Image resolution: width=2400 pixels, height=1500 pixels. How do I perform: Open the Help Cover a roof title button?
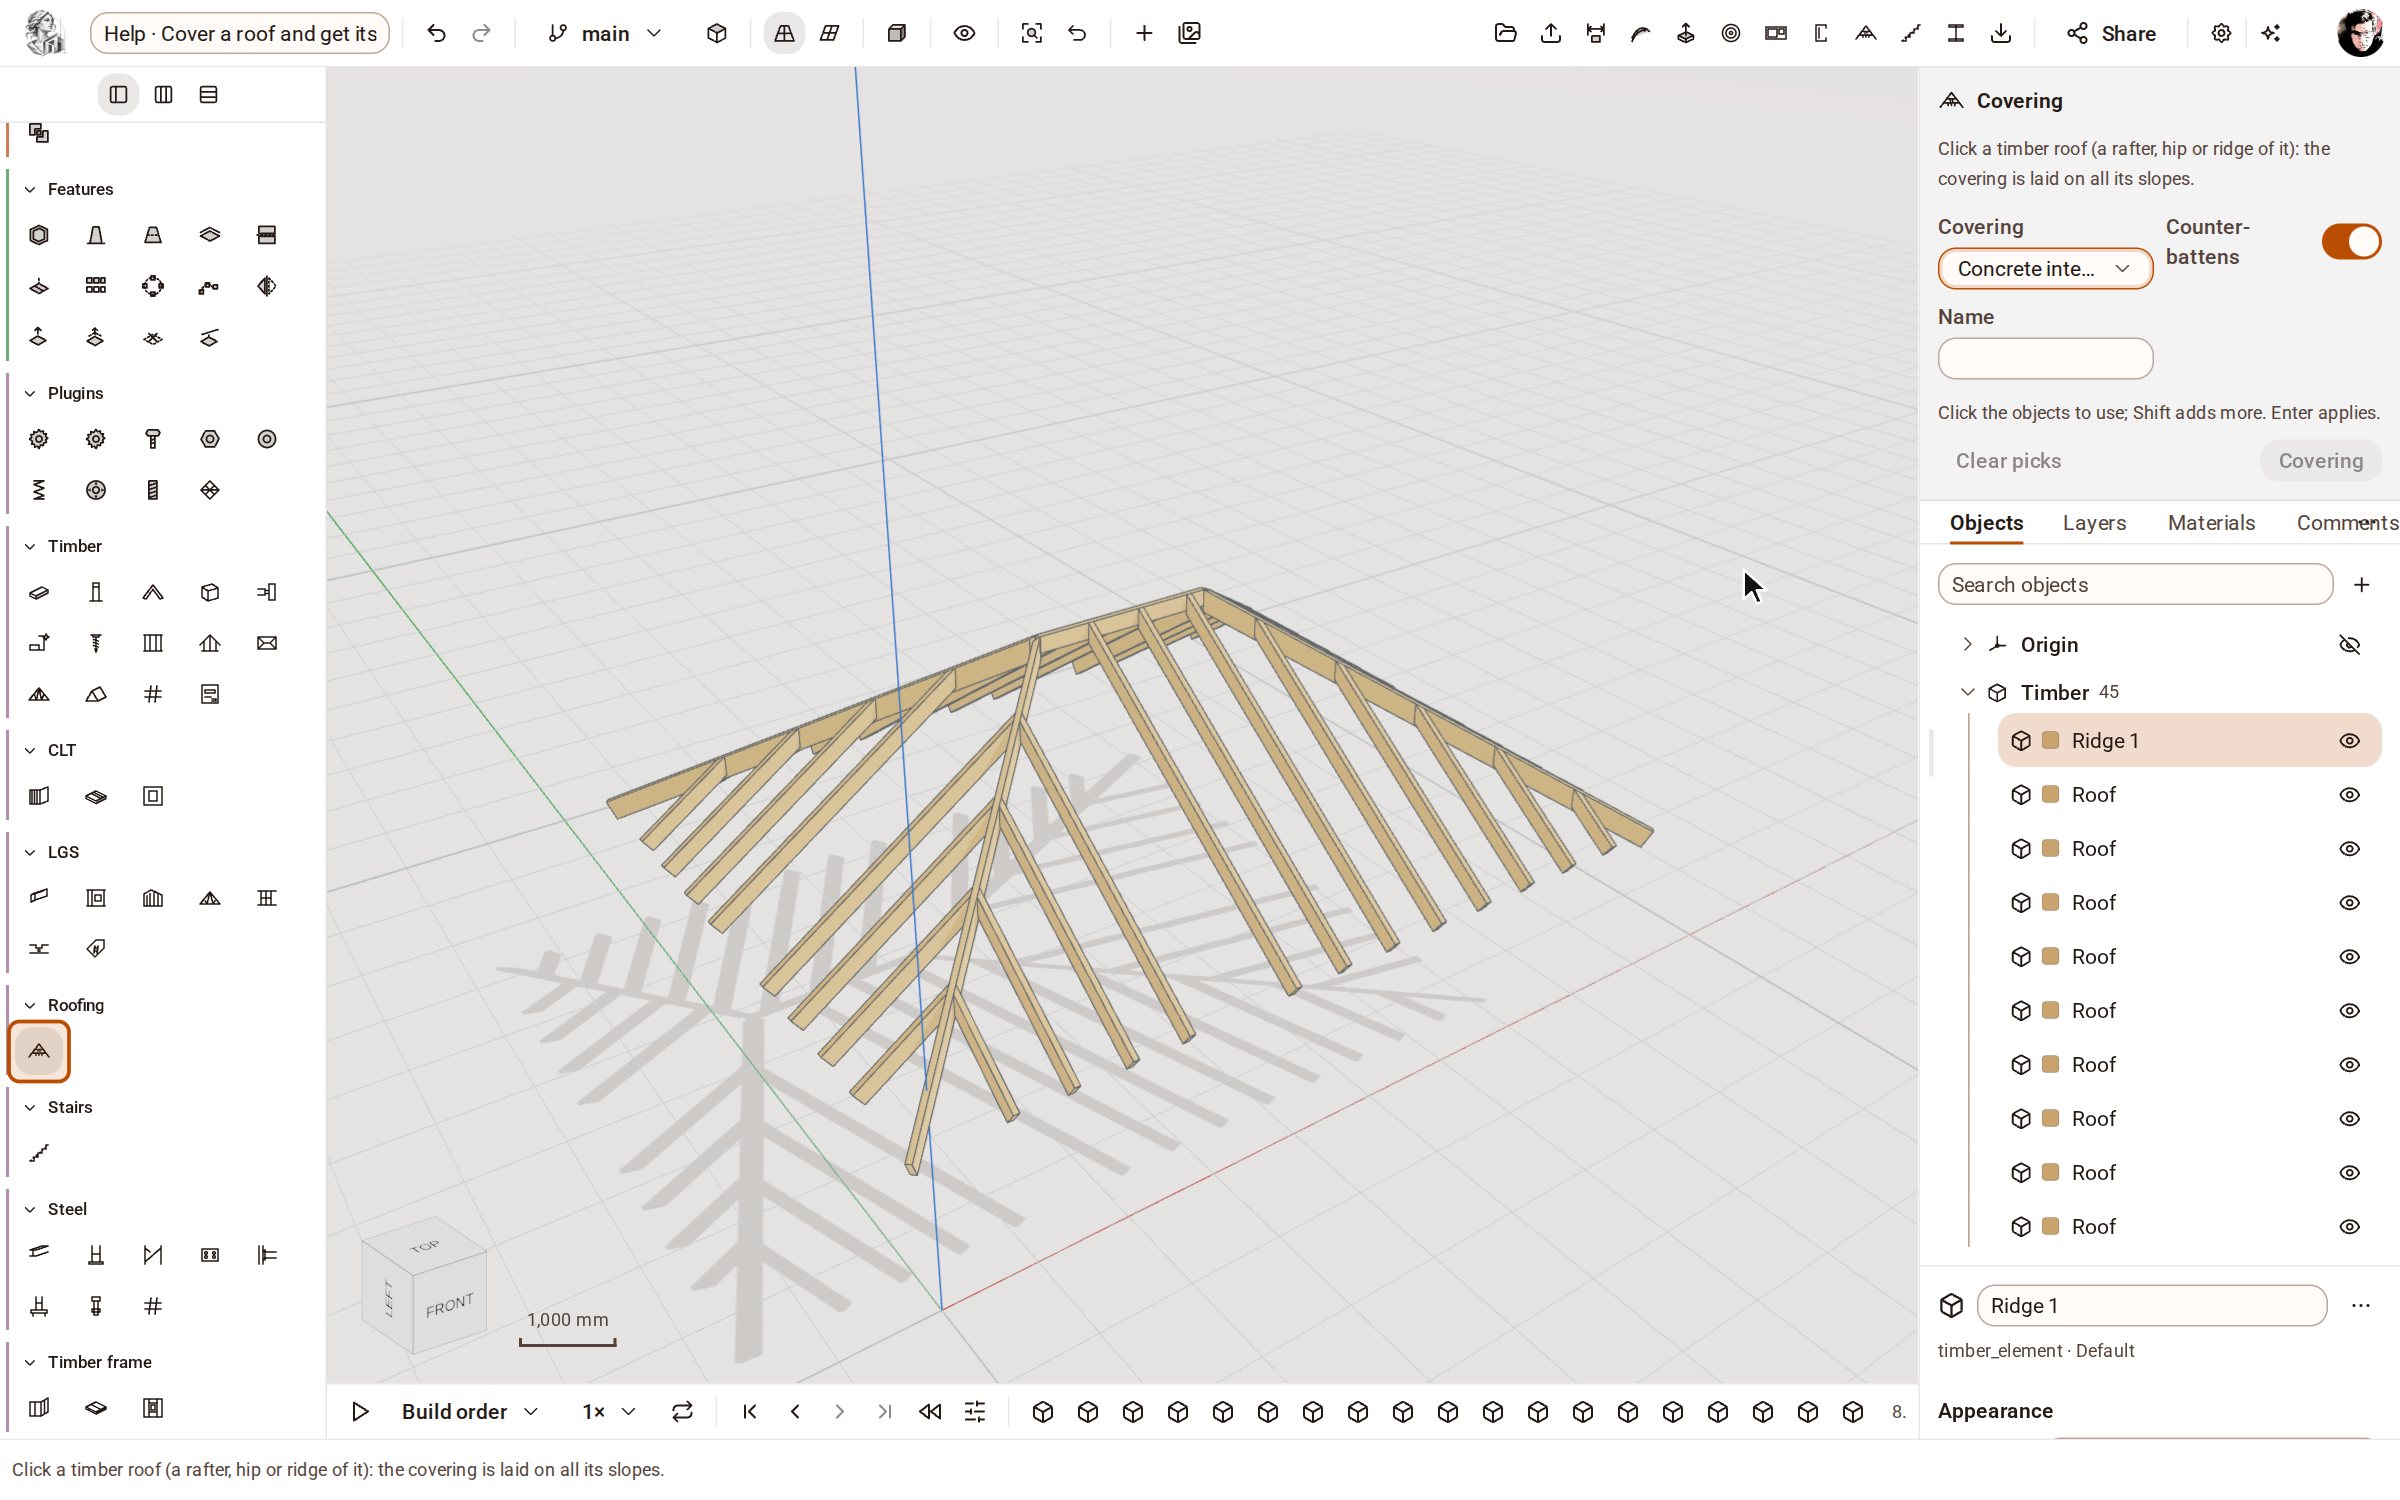pos(240,33)
